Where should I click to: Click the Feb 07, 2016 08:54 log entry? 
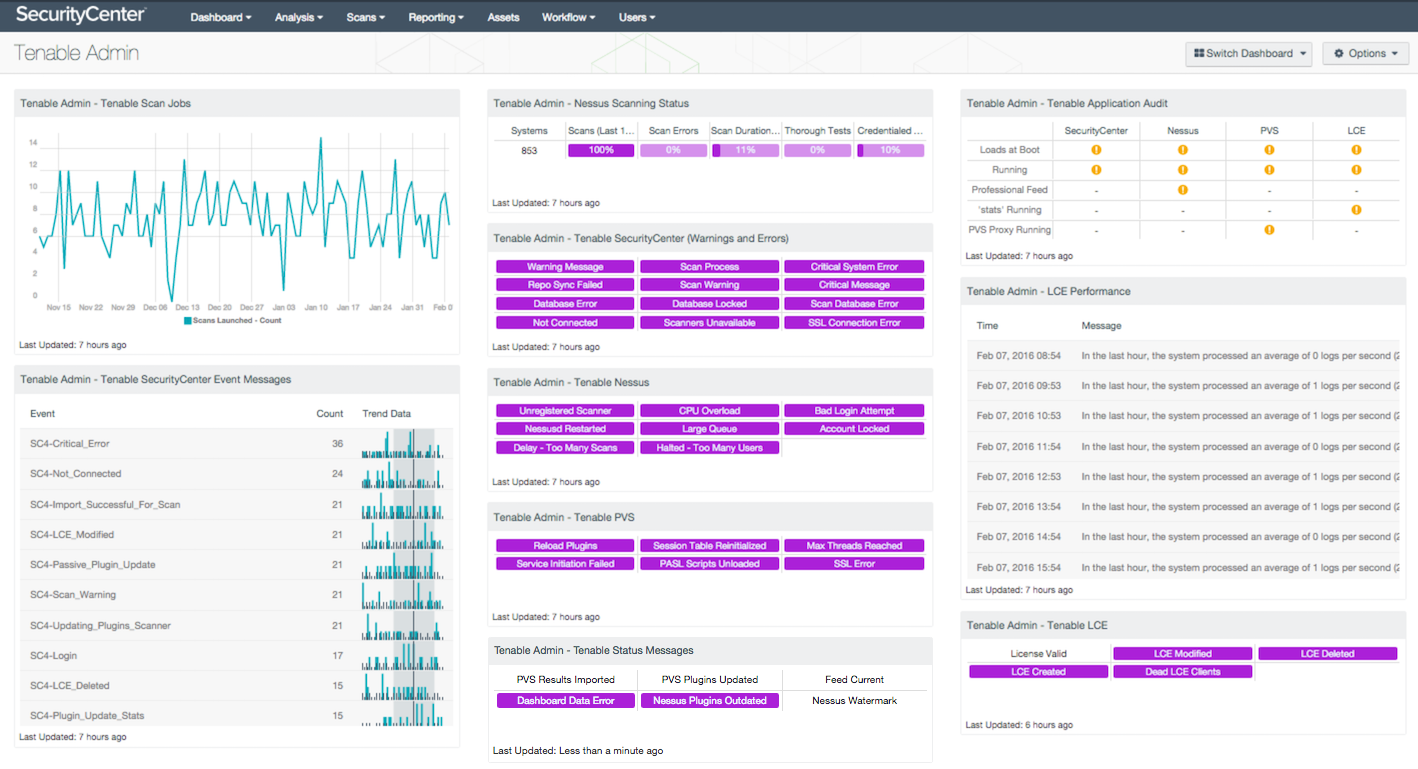tap(1183, 356)
